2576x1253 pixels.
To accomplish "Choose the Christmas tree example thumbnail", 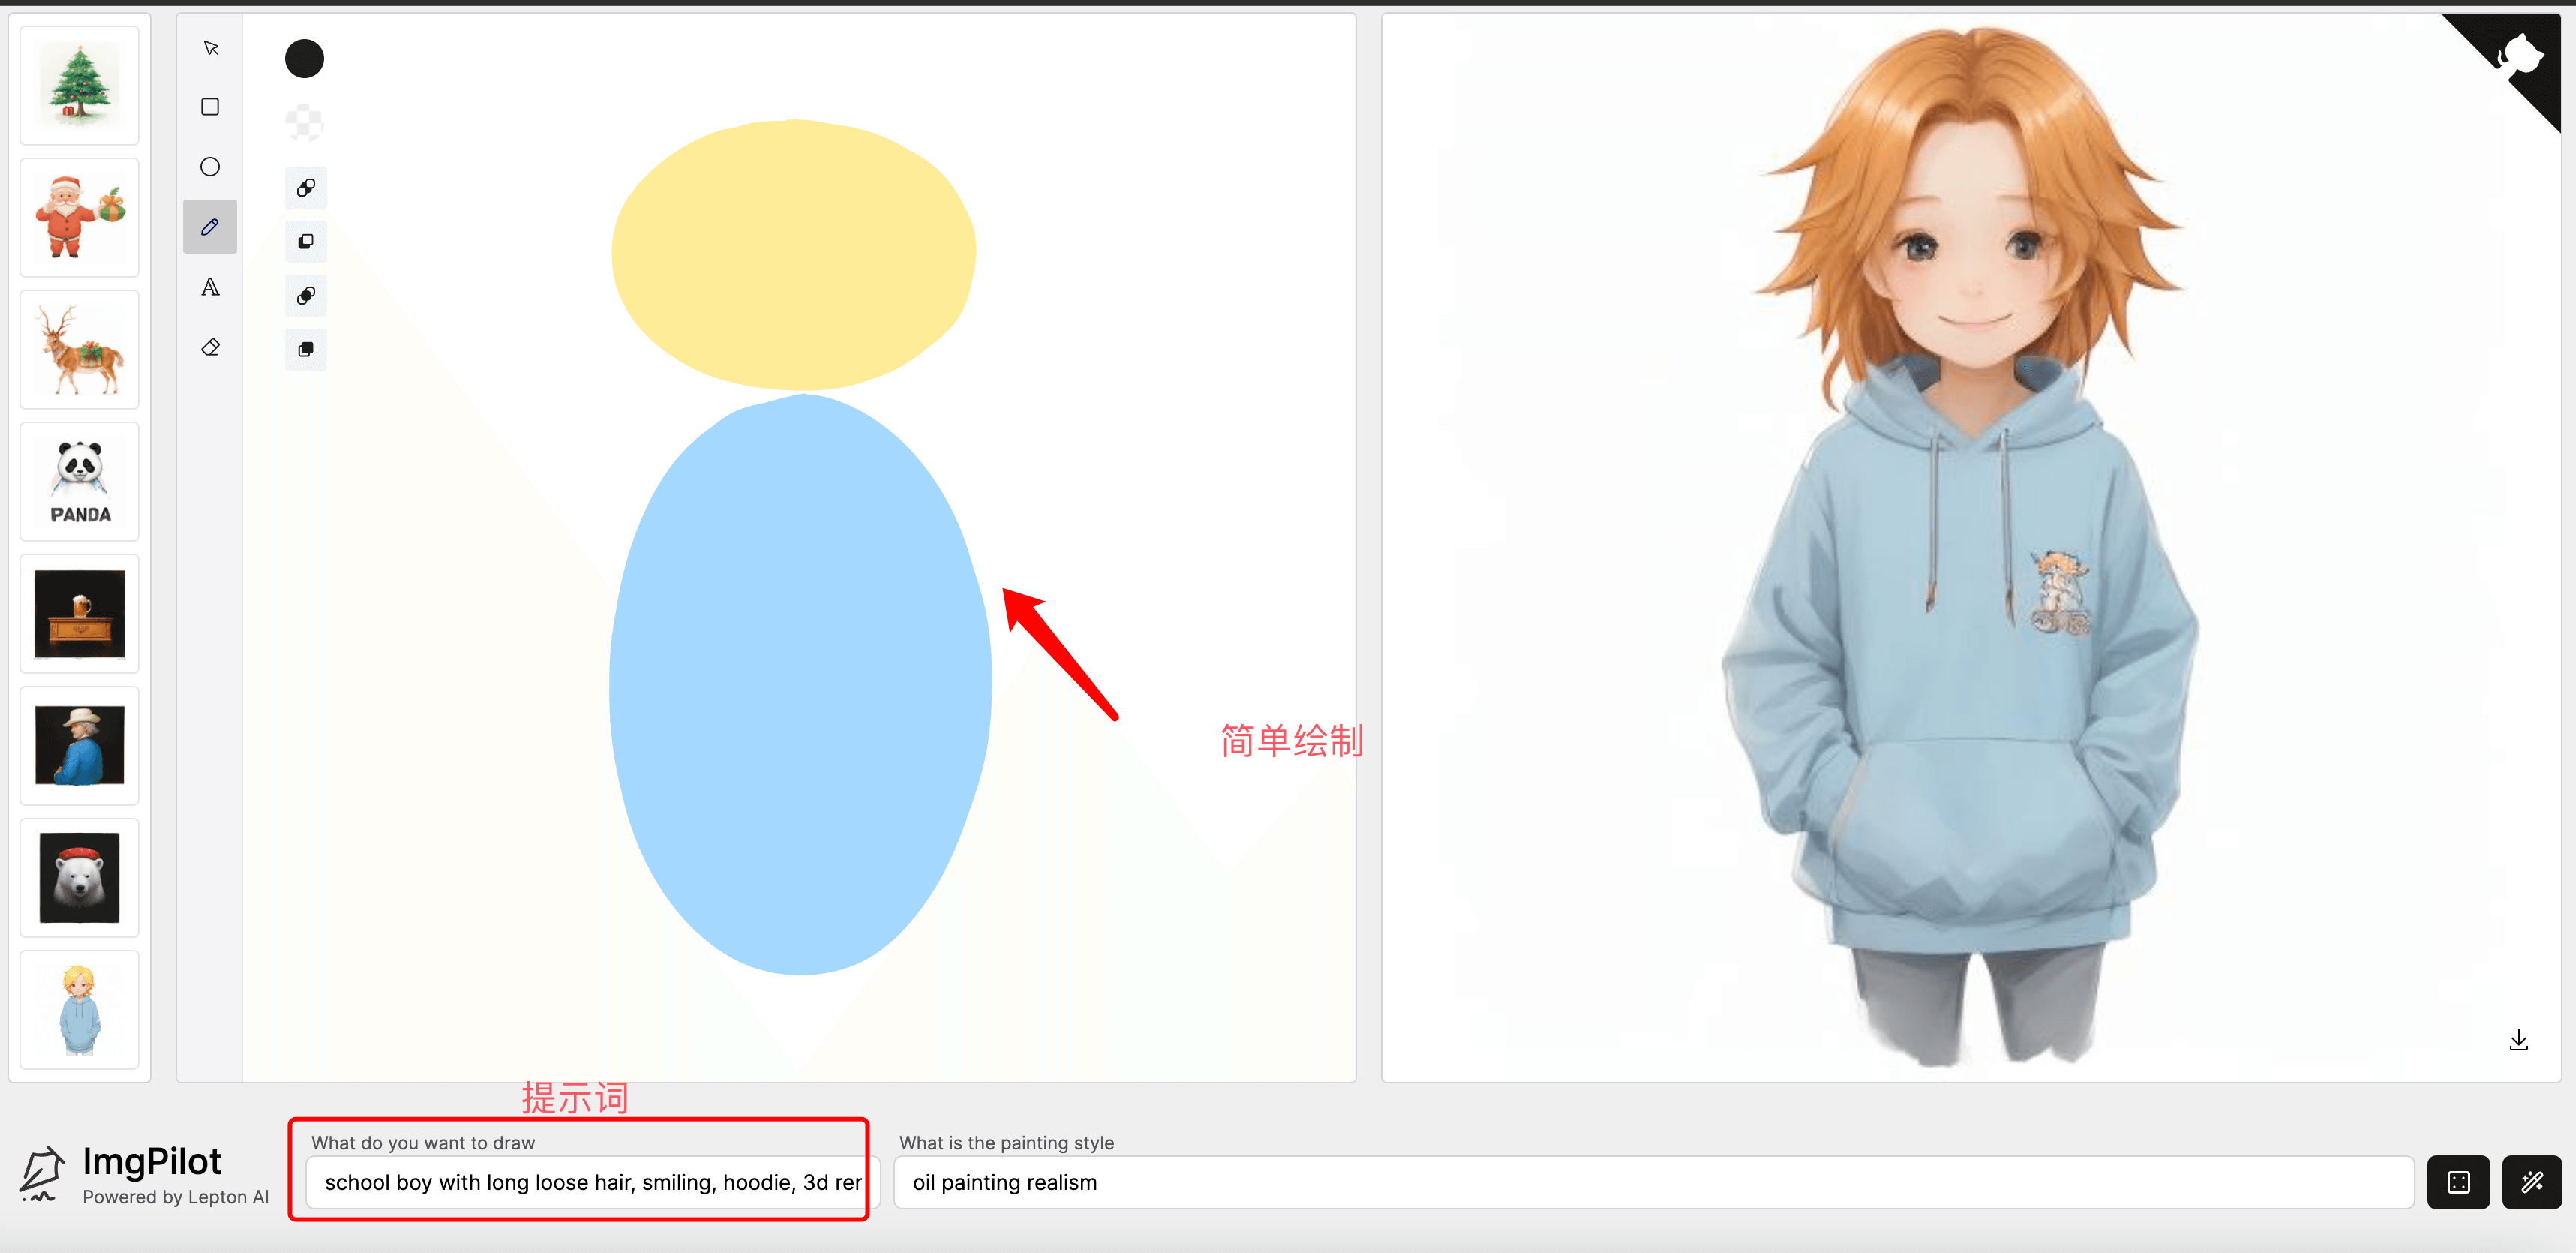I will [80, 86].
